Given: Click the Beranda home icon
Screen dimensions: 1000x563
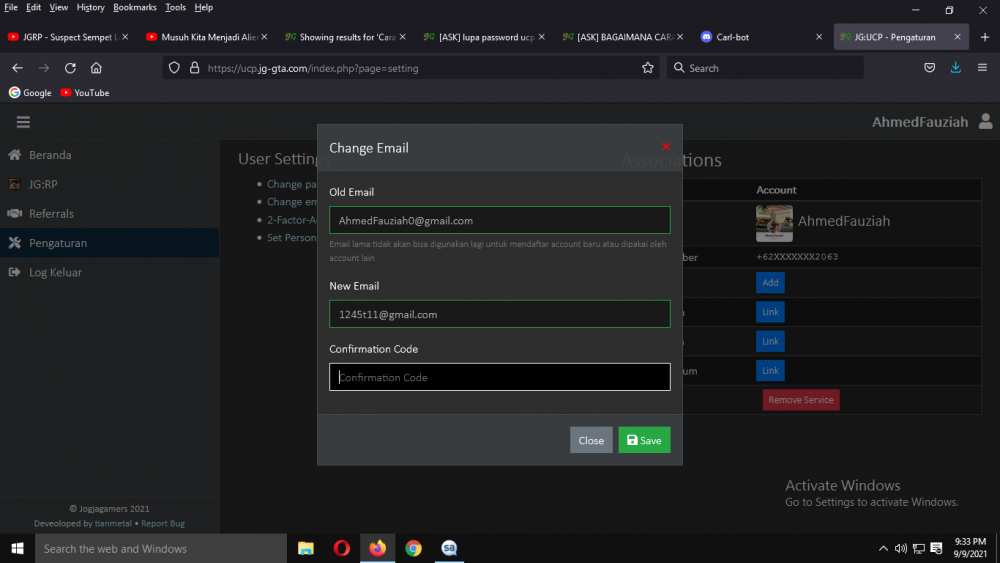Looking at the screenshot, I should tap(15, 154).
